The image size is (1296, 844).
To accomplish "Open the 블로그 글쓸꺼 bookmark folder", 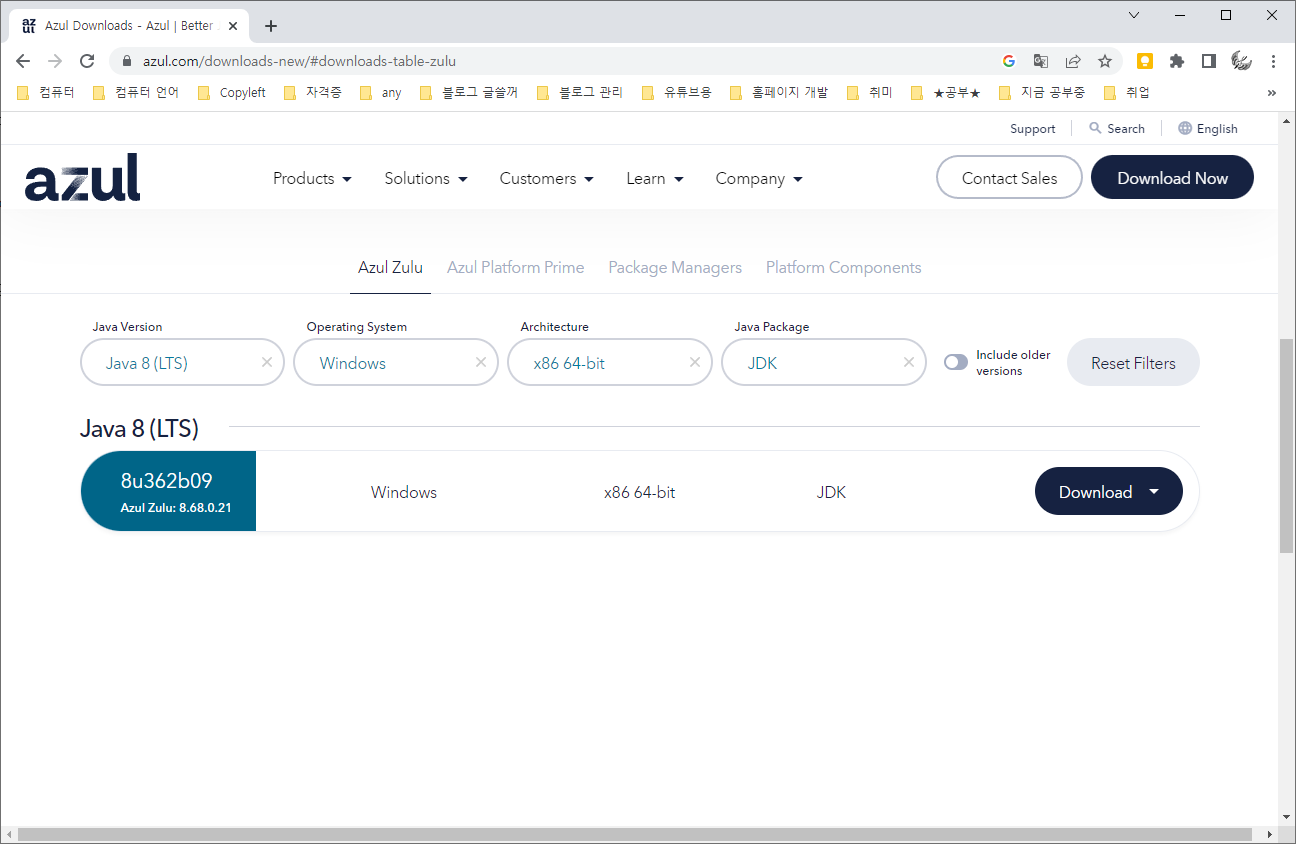I will [470, 93].
